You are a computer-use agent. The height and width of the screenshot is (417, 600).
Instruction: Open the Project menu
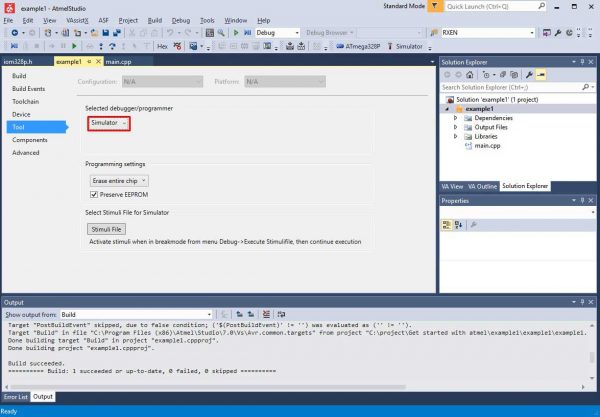pos(128,20)
